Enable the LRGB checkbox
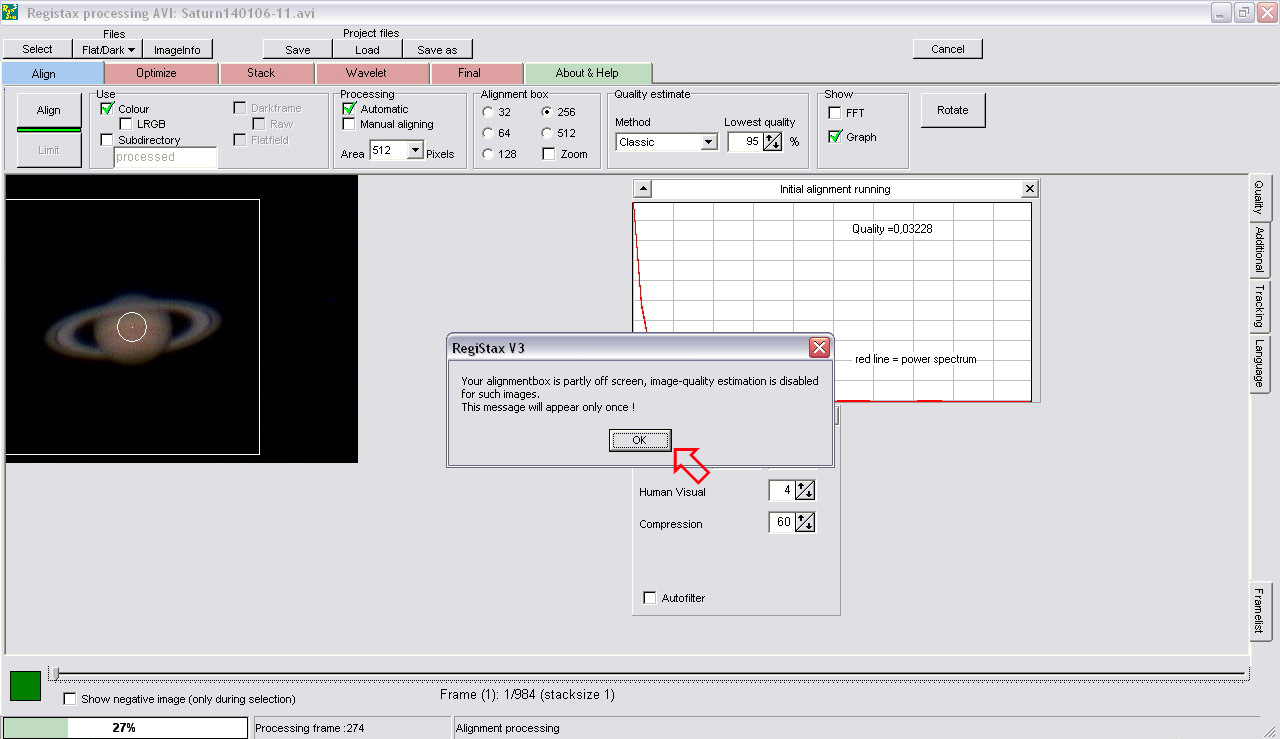Screen dimensions: 1280x739 pyautogui.click(x=125, y=124)
